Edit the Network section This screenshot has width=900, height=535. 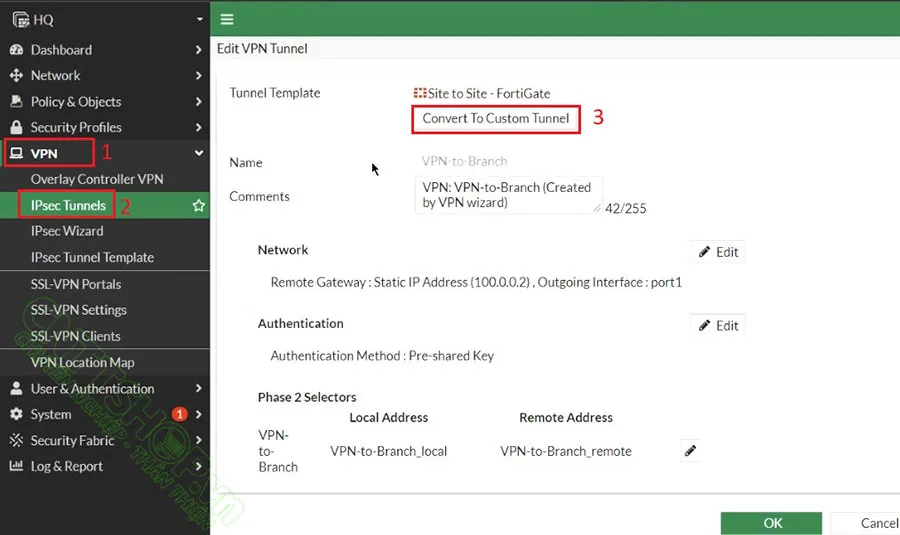[x=718, y=252]
